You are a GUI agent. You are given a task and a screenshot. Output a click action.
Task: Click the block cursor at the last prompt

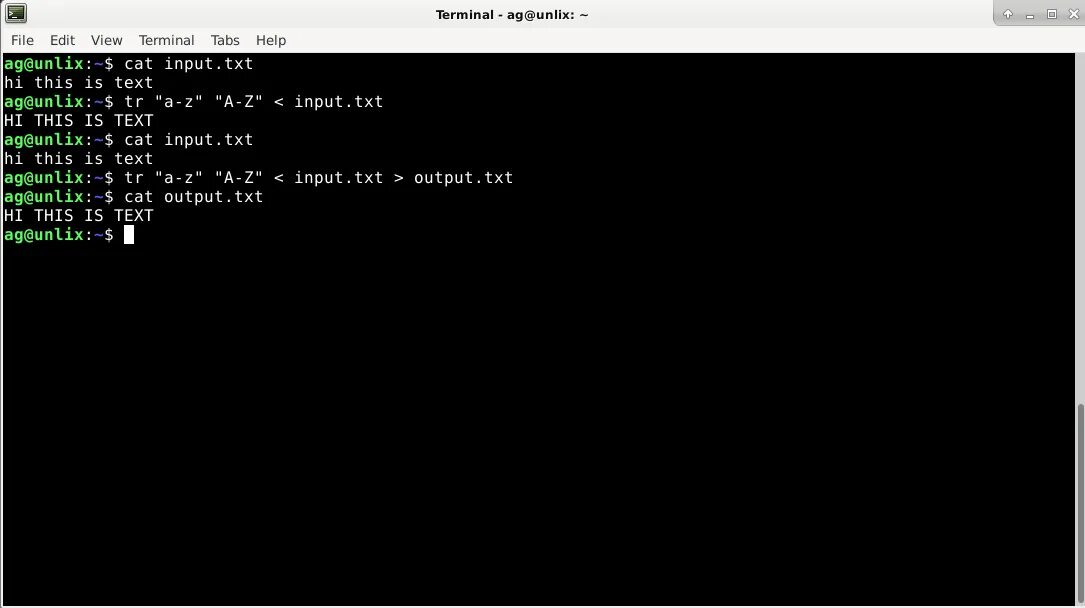click(x=129, y=234)
